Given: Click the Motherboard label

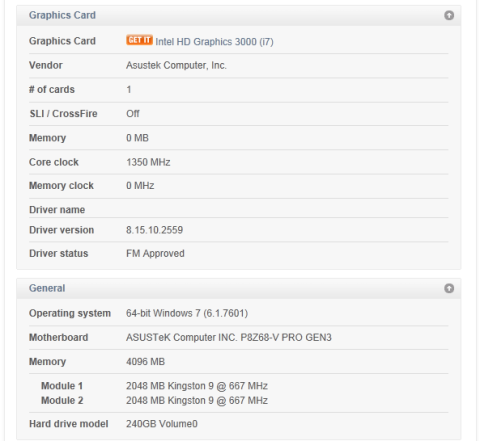Looking at the screenshot, I should click(59, 338).
